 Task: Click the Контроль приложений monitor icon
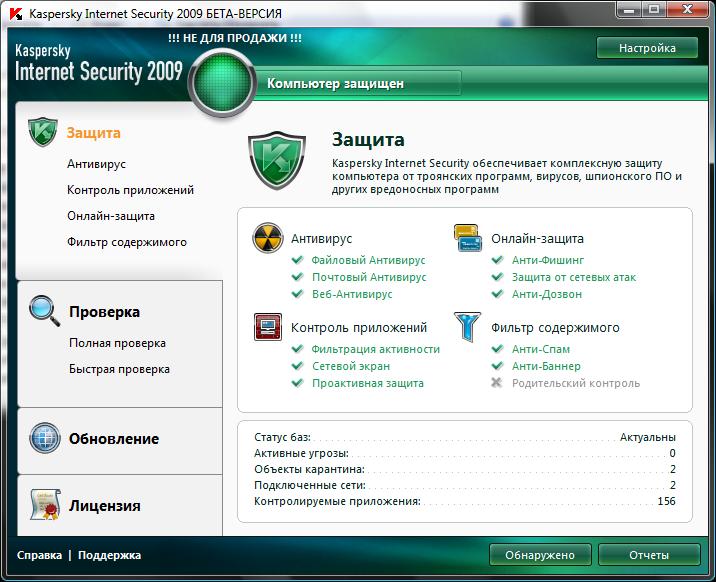click(267, 327)
